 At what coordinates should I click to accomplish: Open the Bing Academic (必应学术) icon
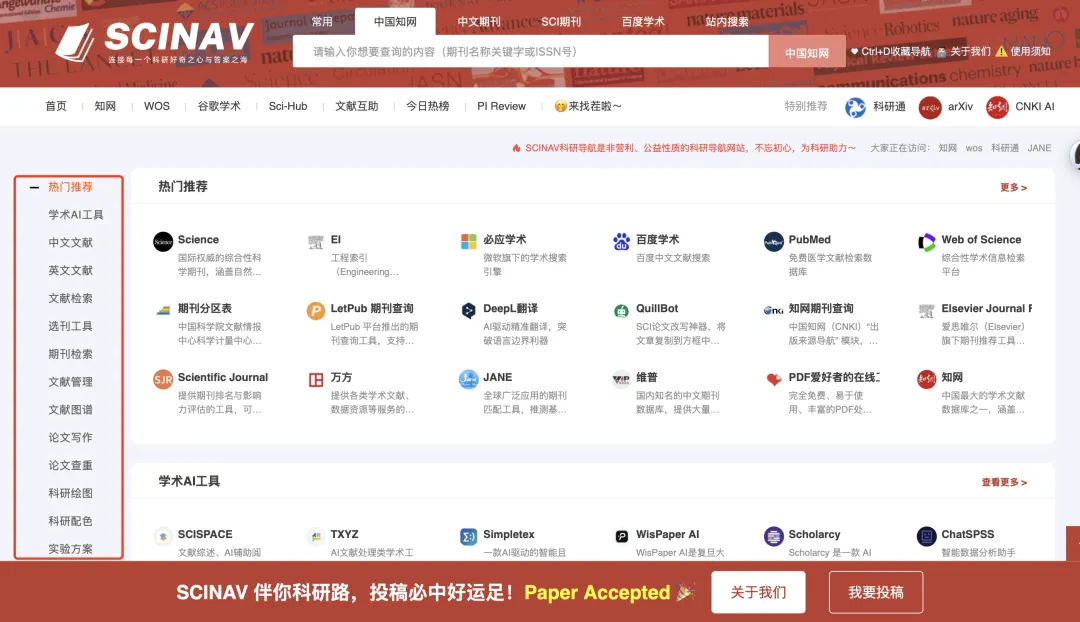[468, 242]
